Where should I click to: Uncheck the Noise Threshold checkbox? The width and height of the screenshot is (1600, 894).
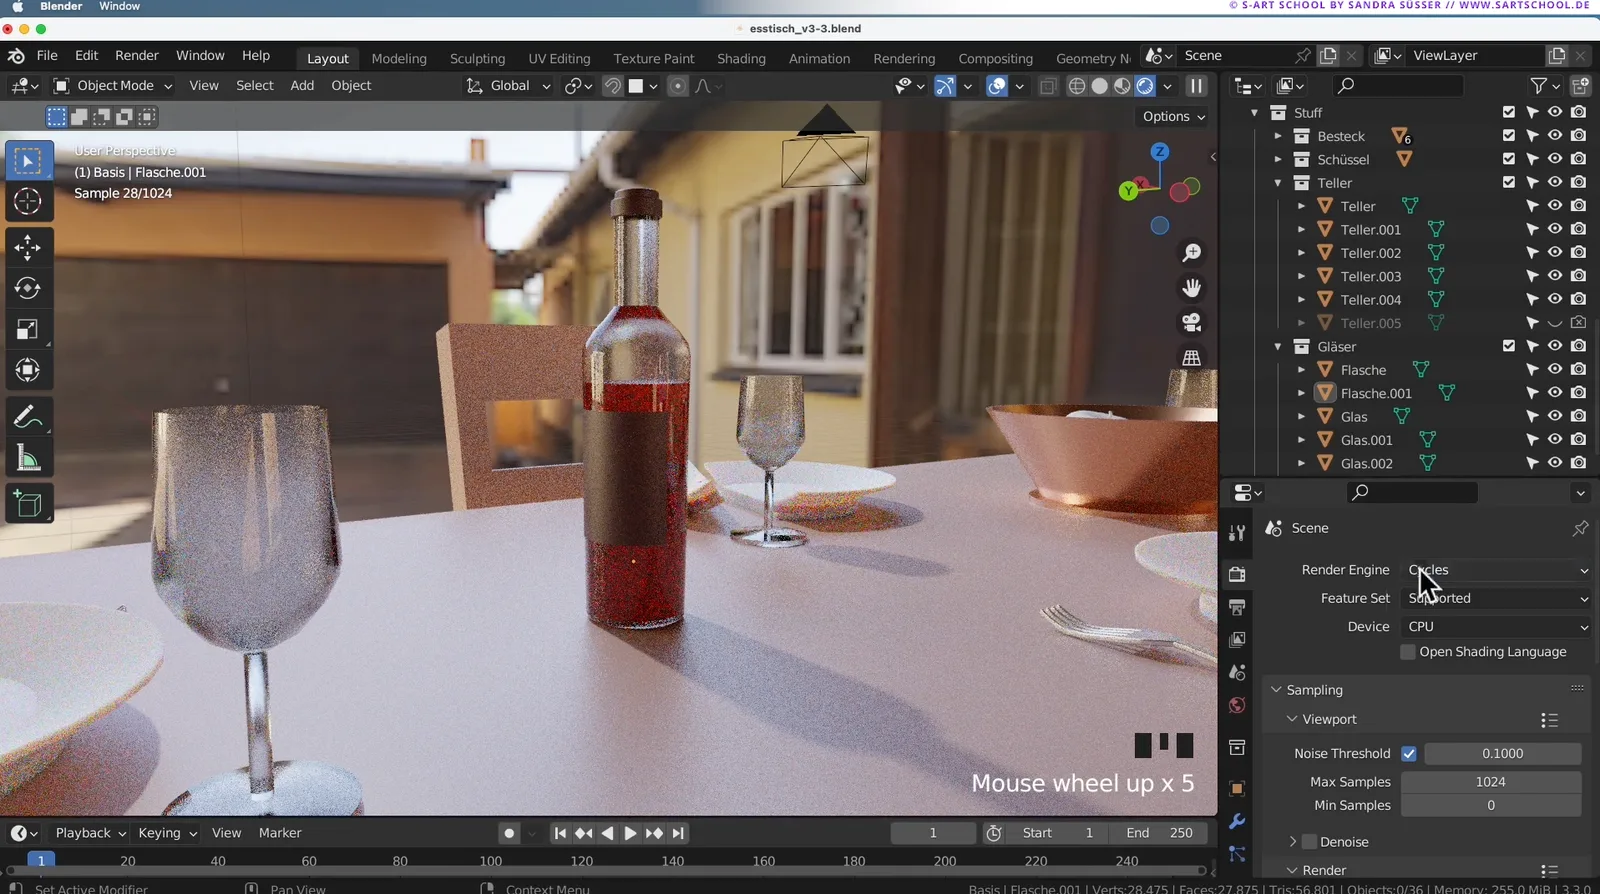1409,754
